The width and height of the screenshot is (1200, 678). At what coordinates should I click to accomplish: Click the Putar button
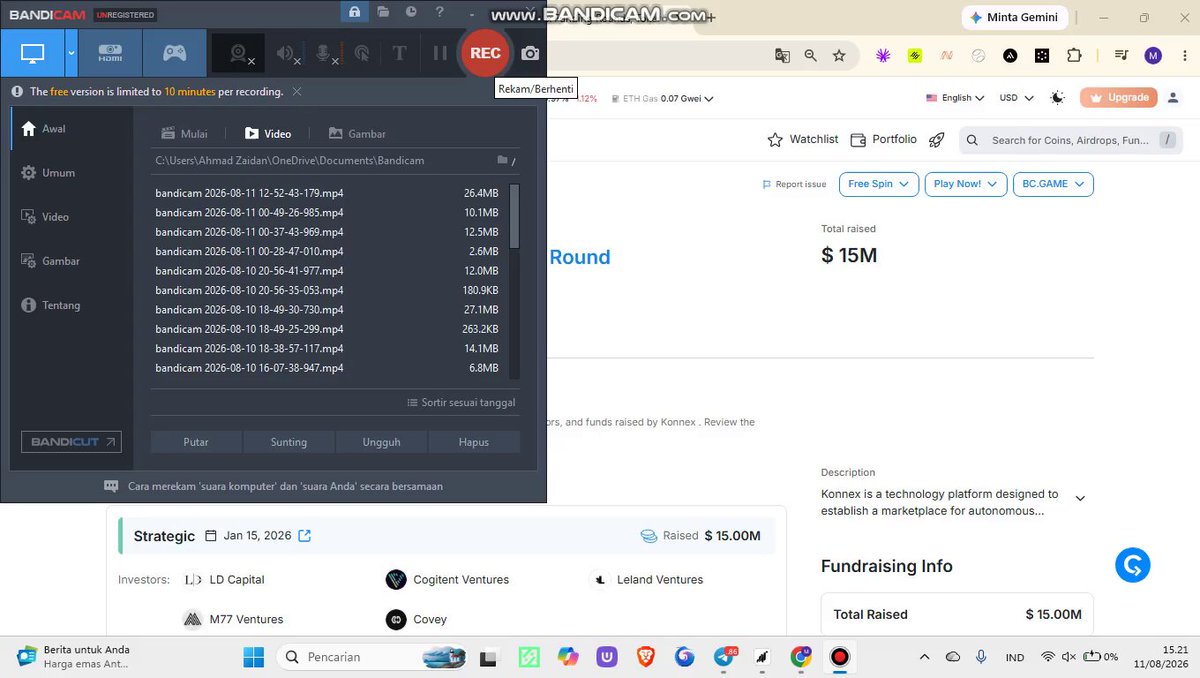click(196, 442)
